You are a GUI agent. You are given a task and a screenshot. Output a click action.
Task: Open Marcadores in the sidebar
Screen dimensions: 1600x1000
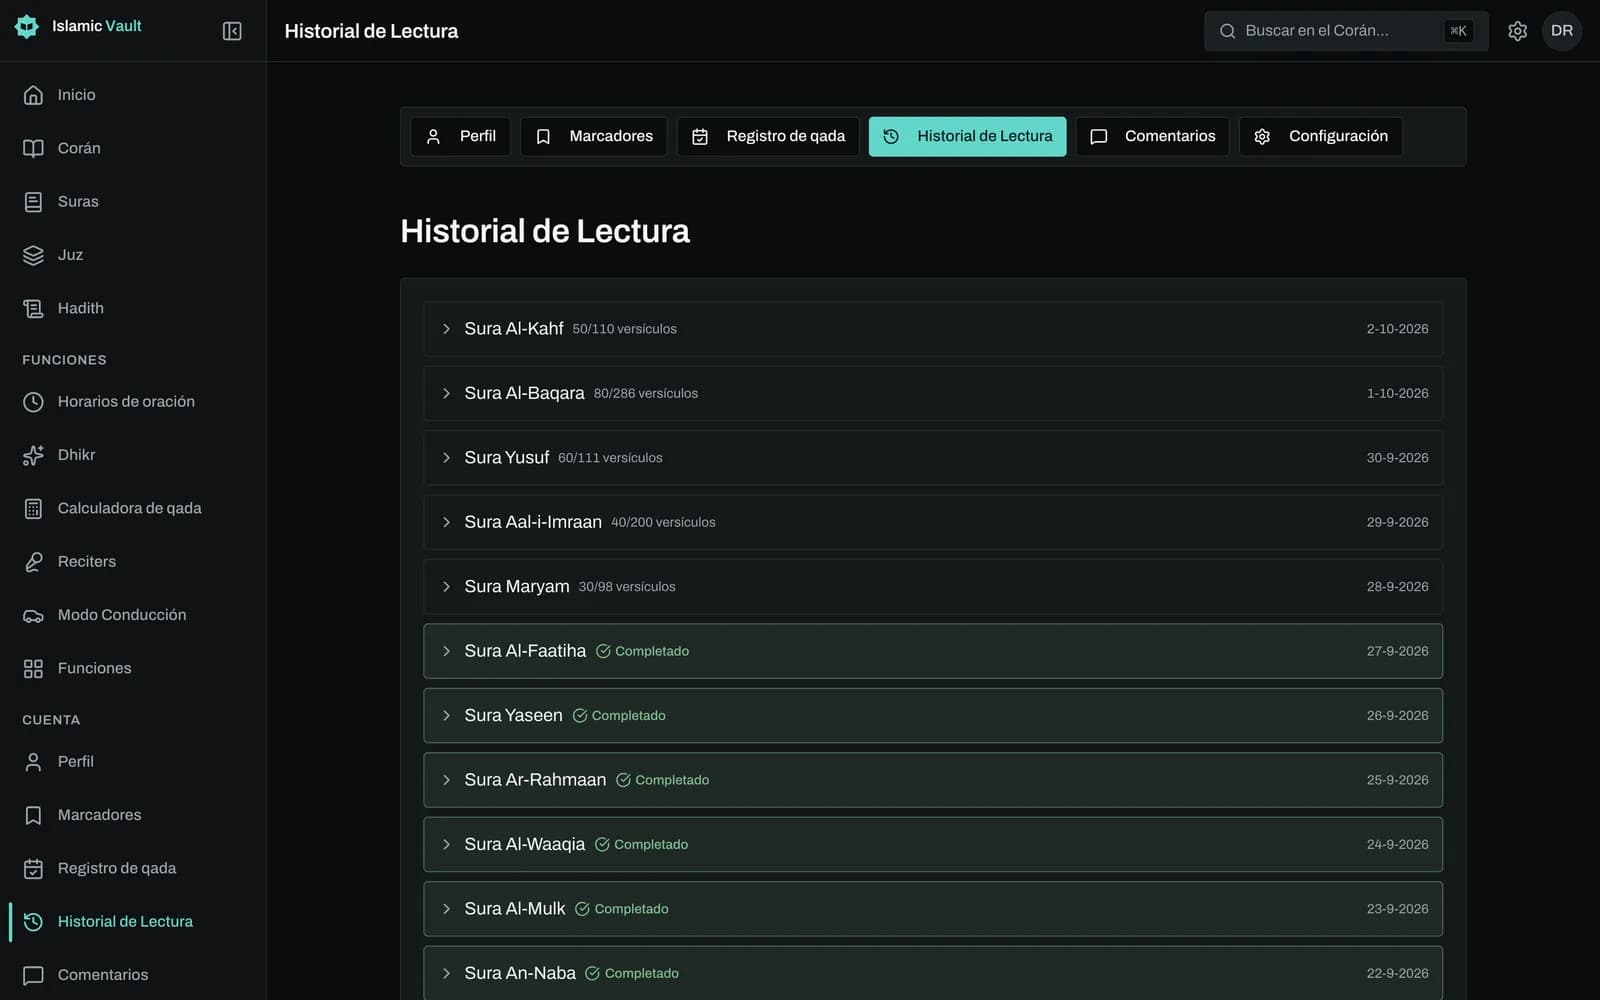(x=133, y=815)
